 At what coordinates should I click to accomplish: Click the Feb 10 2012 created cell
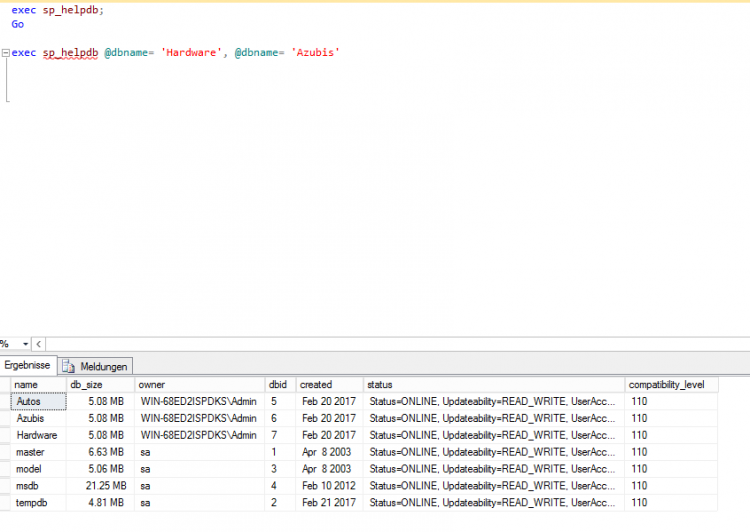point(330,486)
